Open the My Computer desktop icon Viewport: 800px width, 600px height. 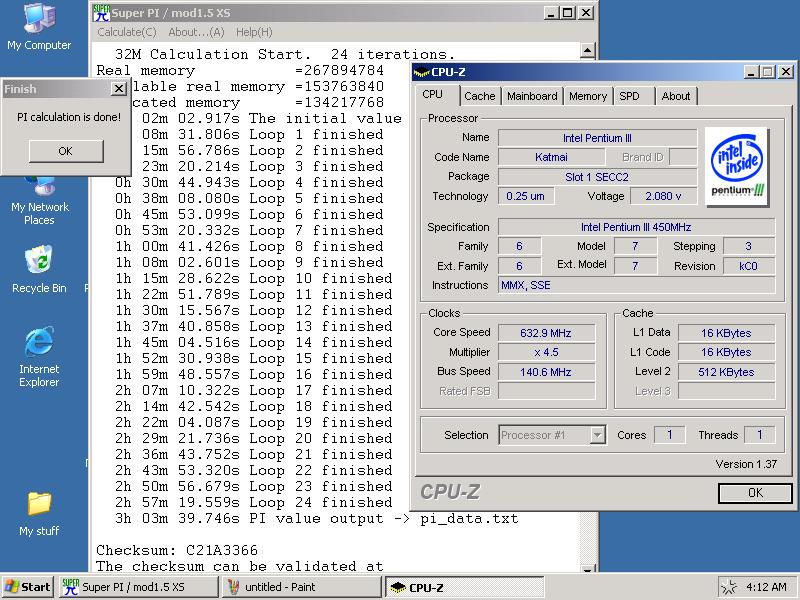click(39, 27)
